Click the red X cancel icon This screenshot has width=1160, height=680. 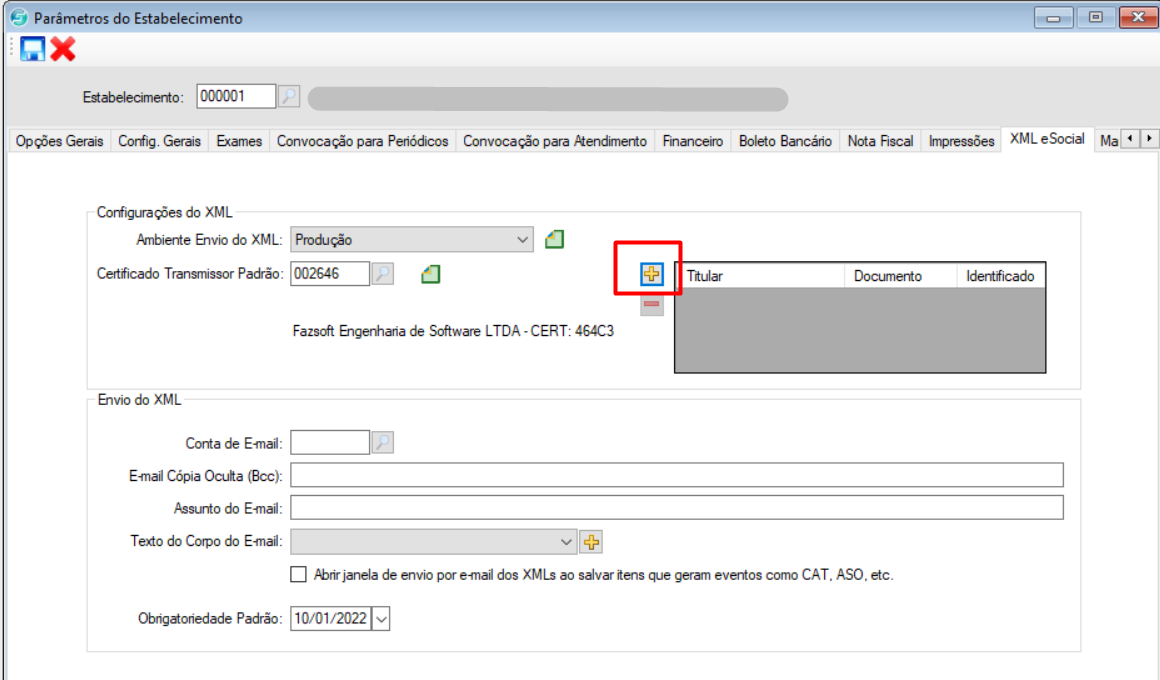point(63,48)
